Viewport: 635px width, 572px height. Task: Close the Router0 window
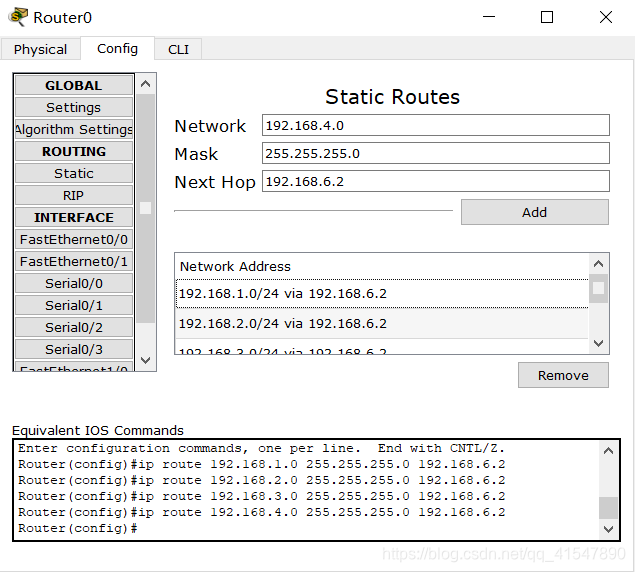[x=606, y=17]
